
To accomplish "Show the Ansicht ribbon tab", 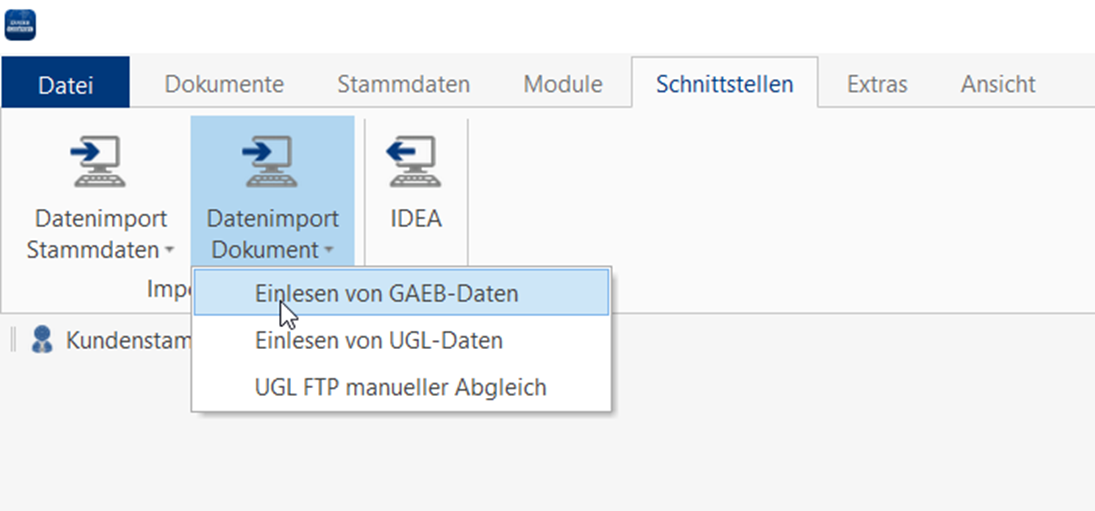I will (998, 84).
